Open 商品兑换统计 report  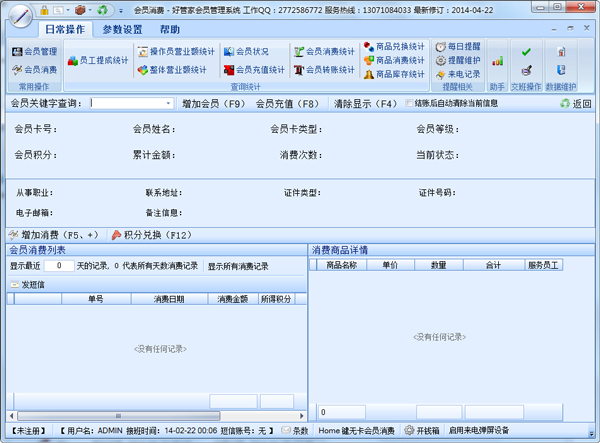pos(395,47)
